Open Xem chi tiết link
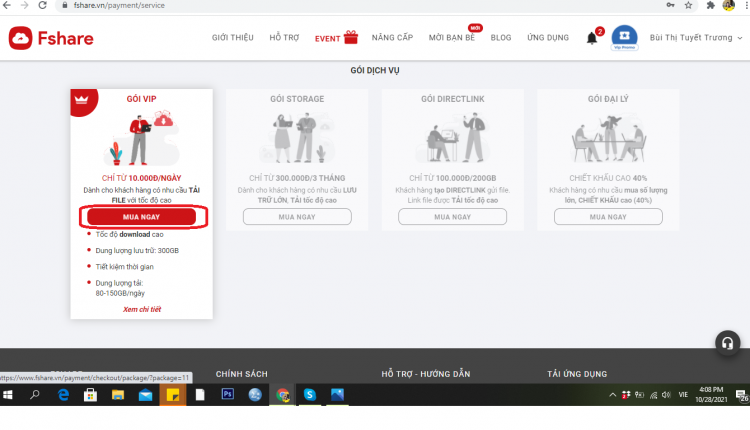This screenshot has height=430, width=750. coord(142,309)
